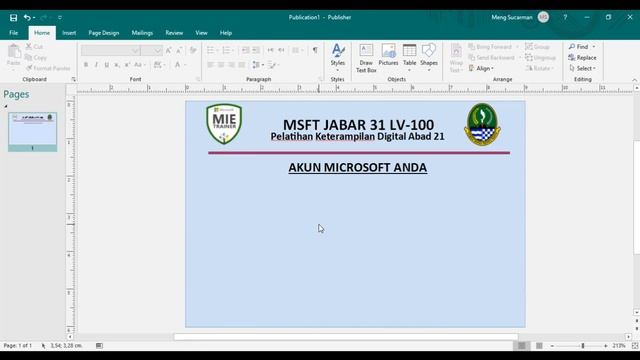Image resolution: width=640 pixels, height=360 pixels.
Task: Open the Help tab
Action: pos(226,33)
